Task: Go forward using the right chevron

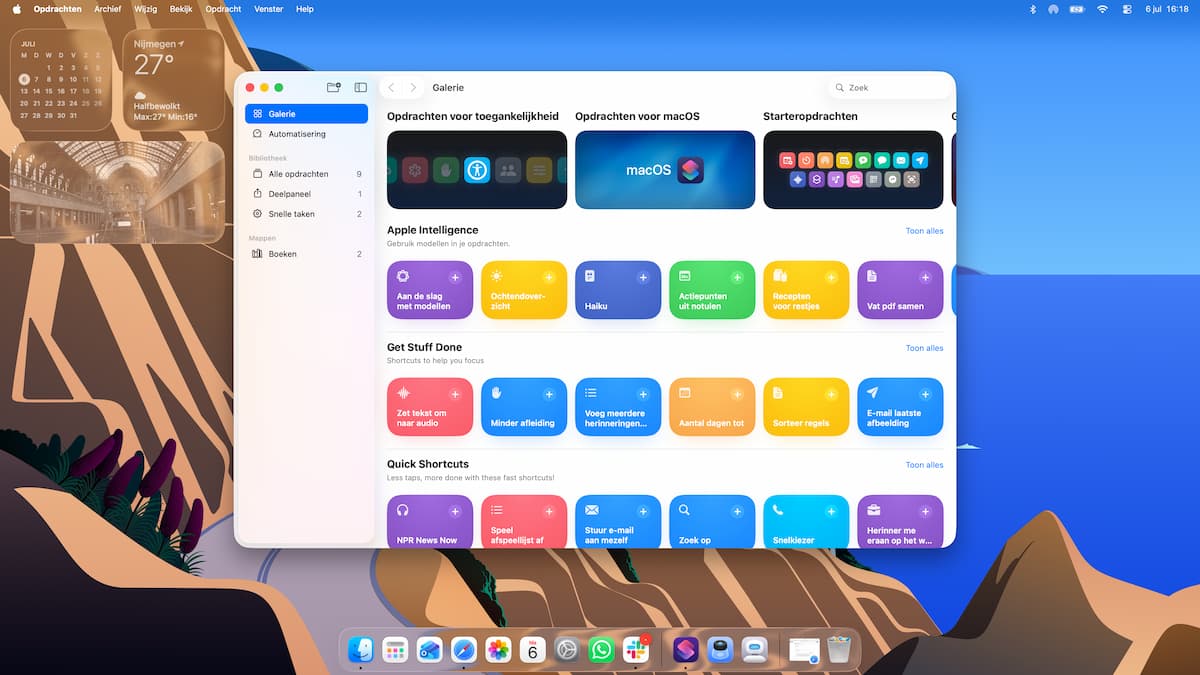Action: [x=413, y=88]
